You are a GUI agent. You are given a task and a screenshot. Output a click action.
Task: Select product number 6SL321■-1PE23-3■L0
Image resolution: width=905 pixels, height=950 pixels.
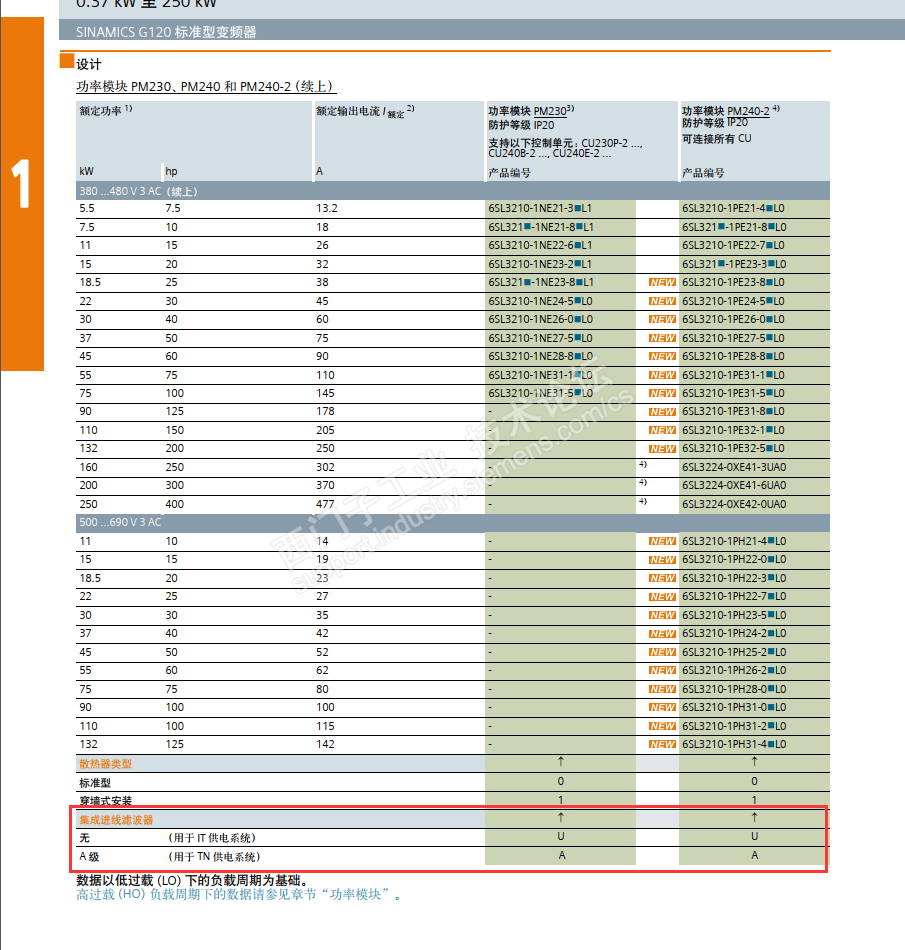pos(734,264)
